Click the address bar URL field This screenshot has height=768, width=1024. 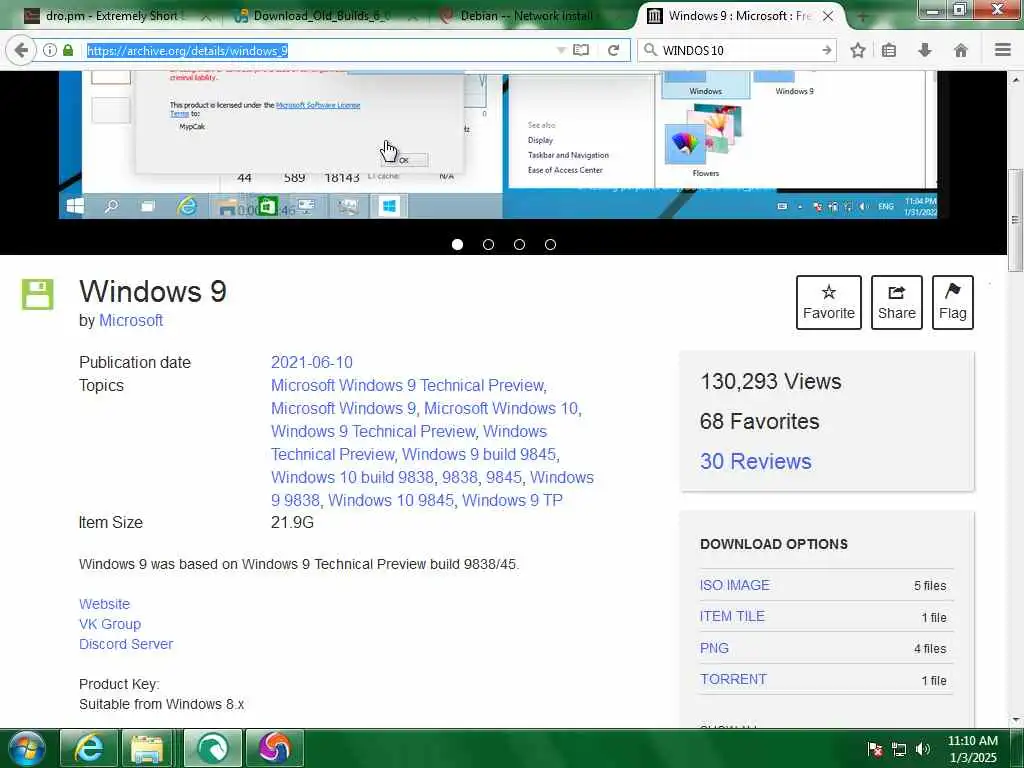320,50
